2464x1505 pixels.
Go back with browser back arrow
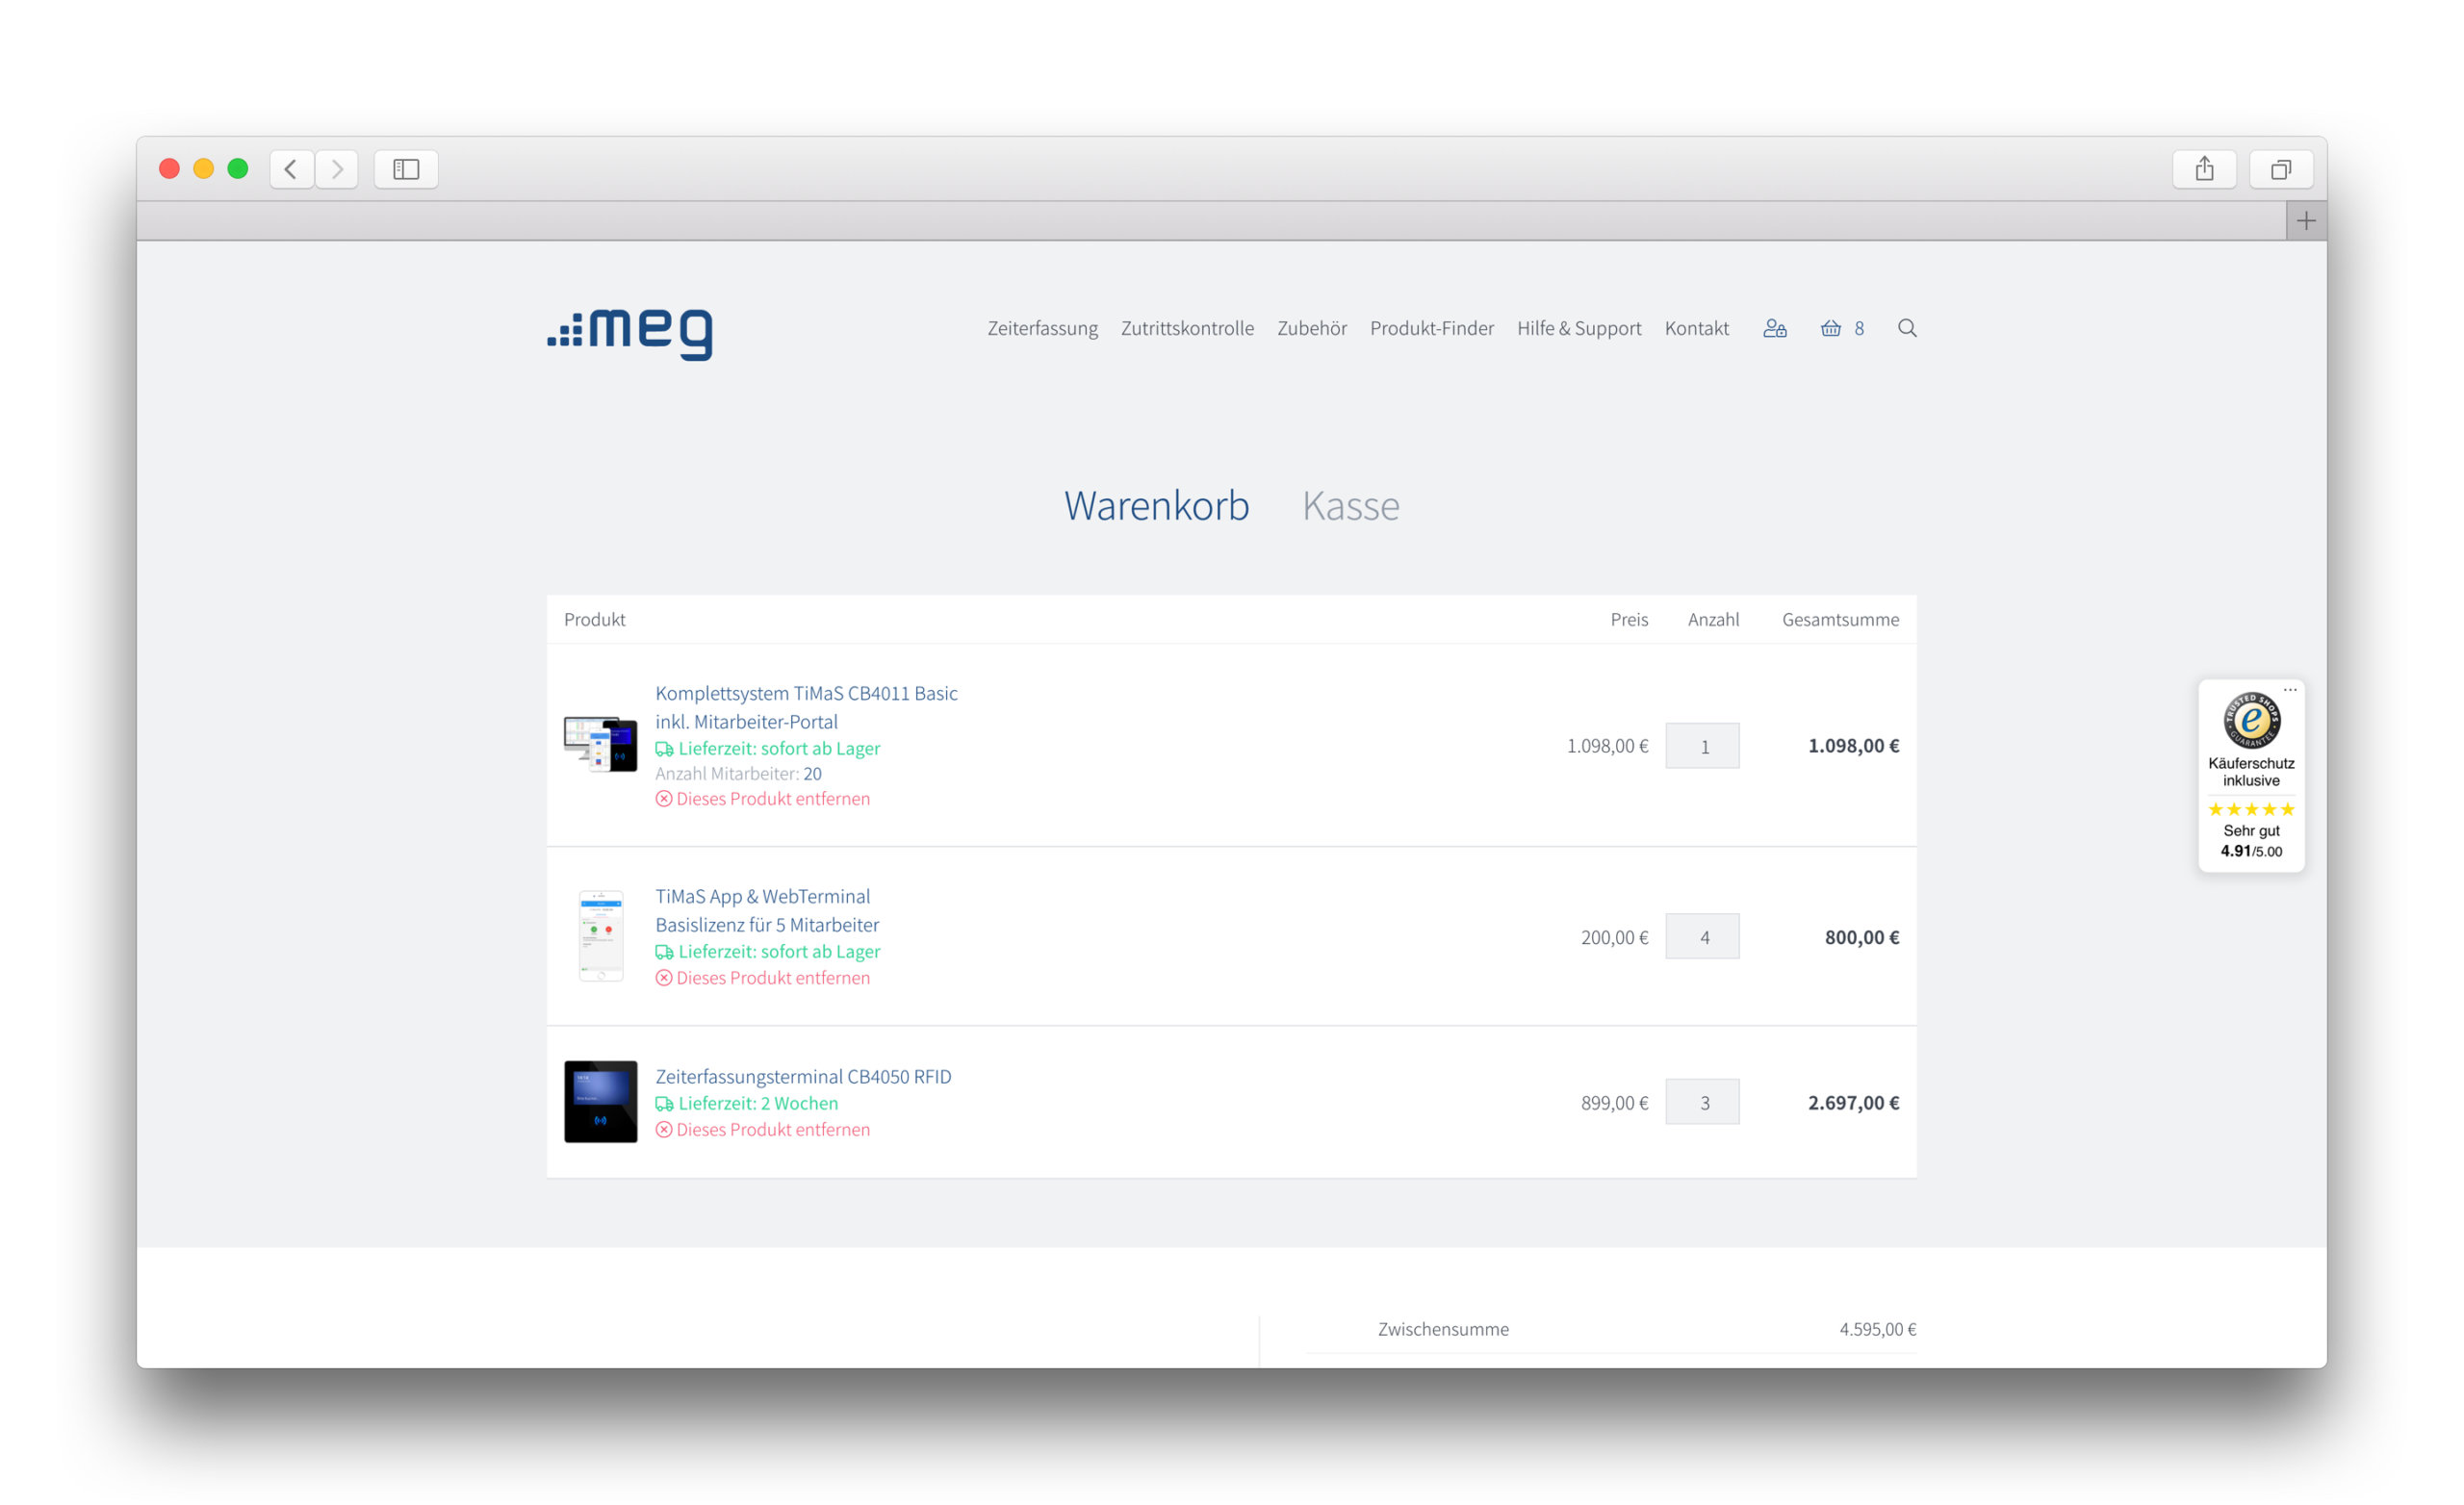(291, 169)
